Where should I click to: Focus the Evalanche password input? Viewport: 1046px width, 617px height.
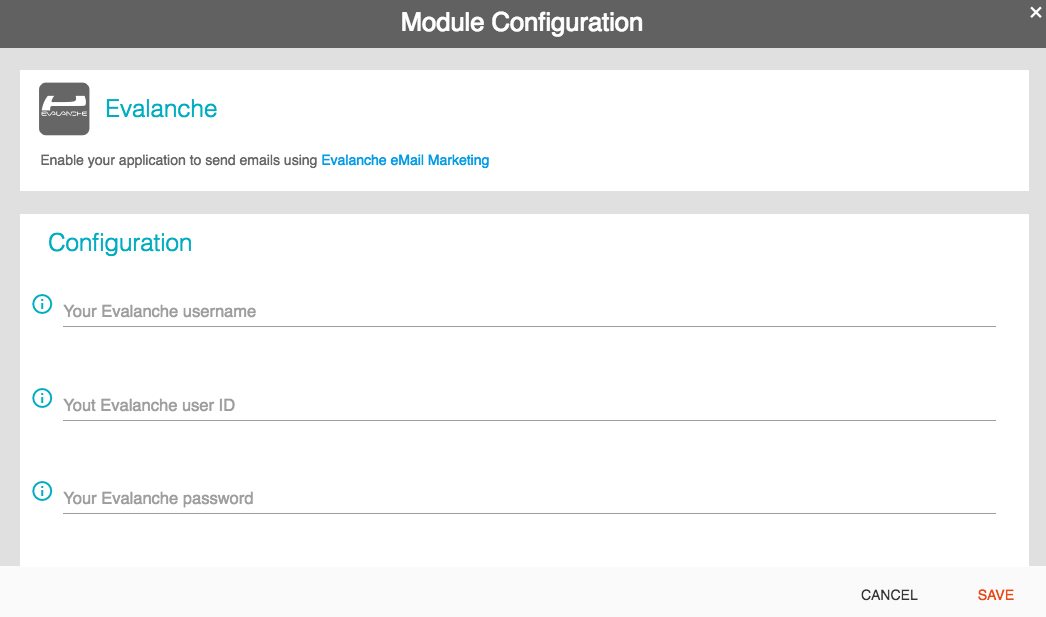coord(528,498)
